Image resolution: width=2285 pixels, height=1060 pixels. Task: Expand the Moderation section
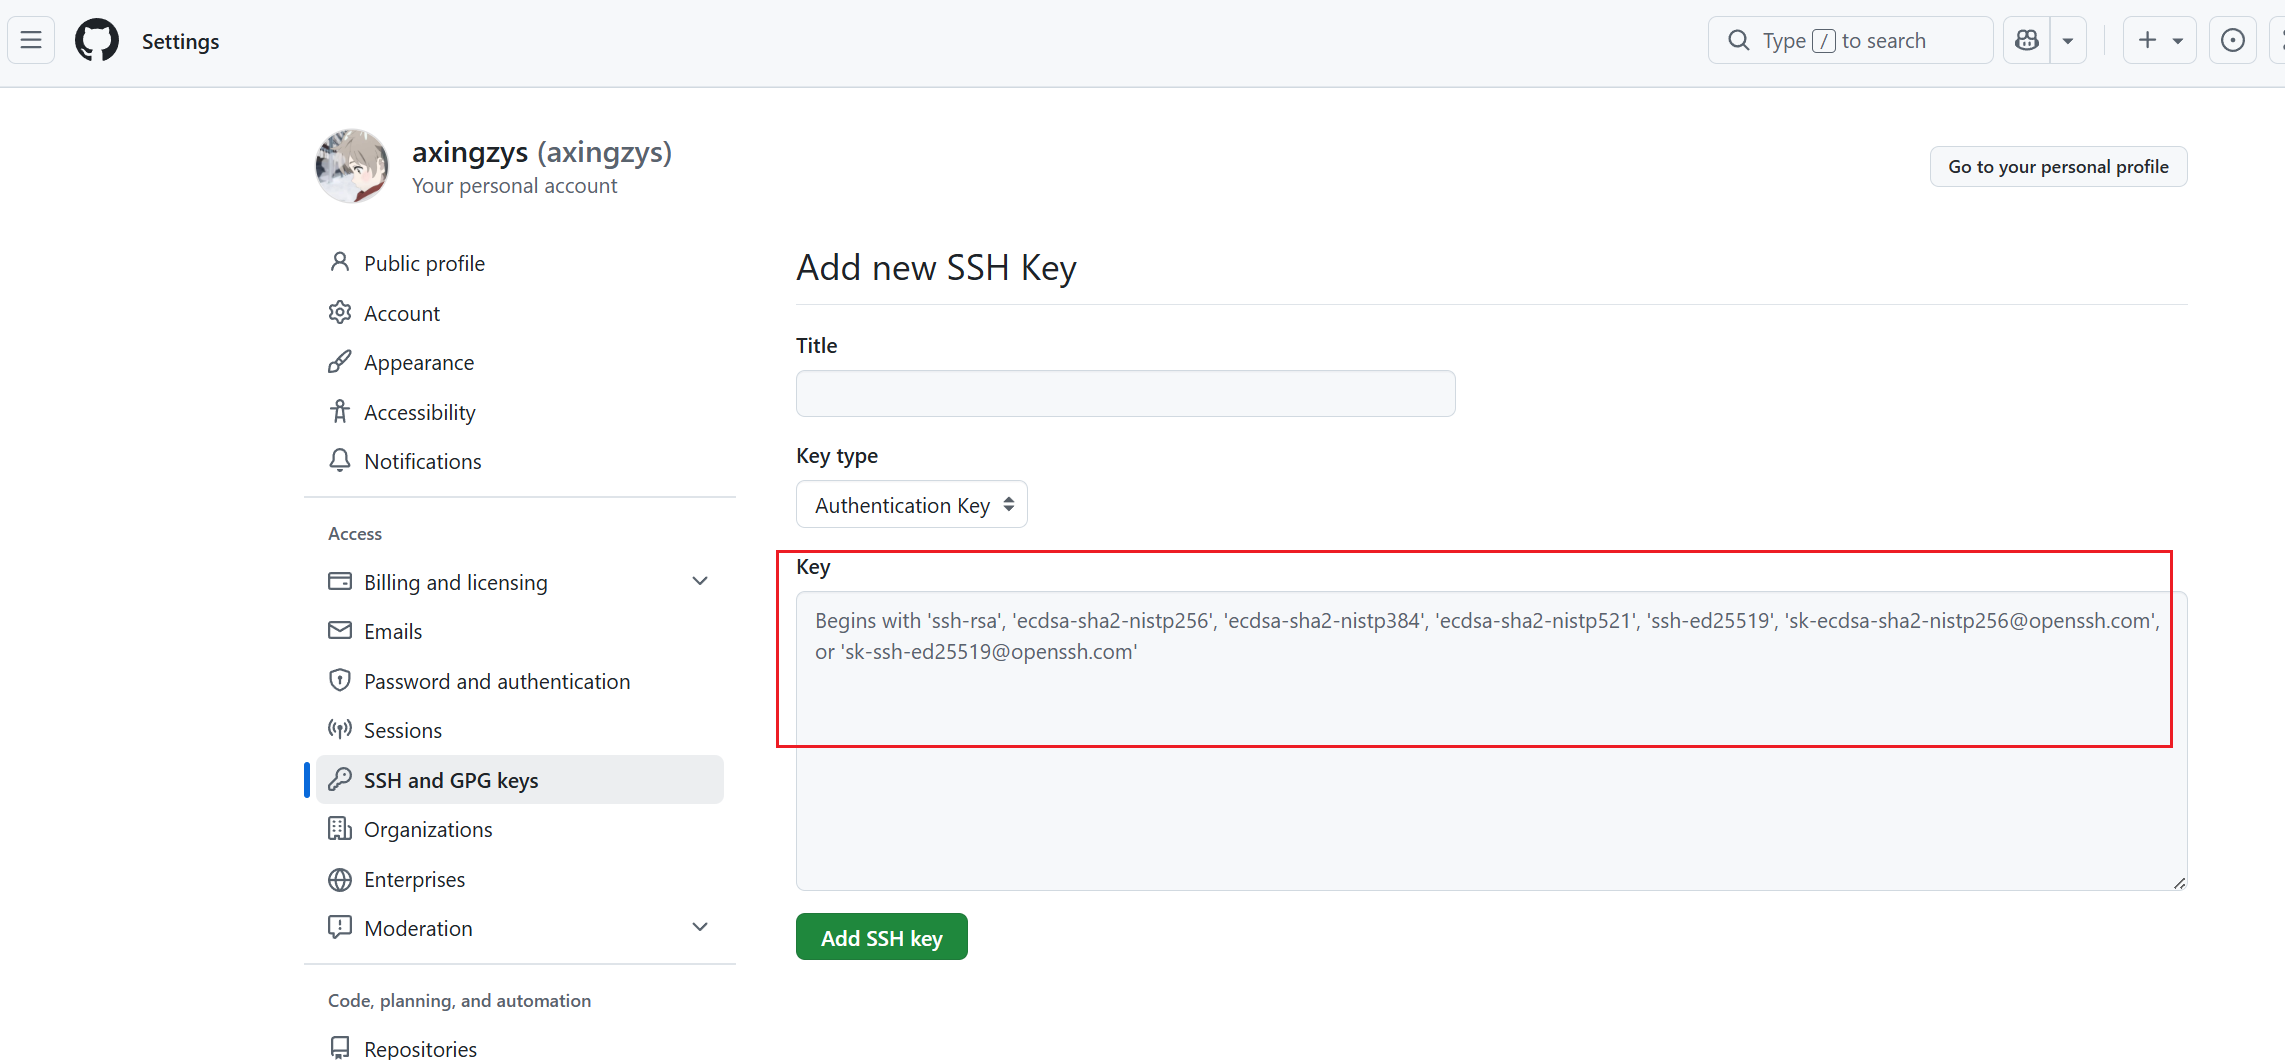(x=700, y=927)
